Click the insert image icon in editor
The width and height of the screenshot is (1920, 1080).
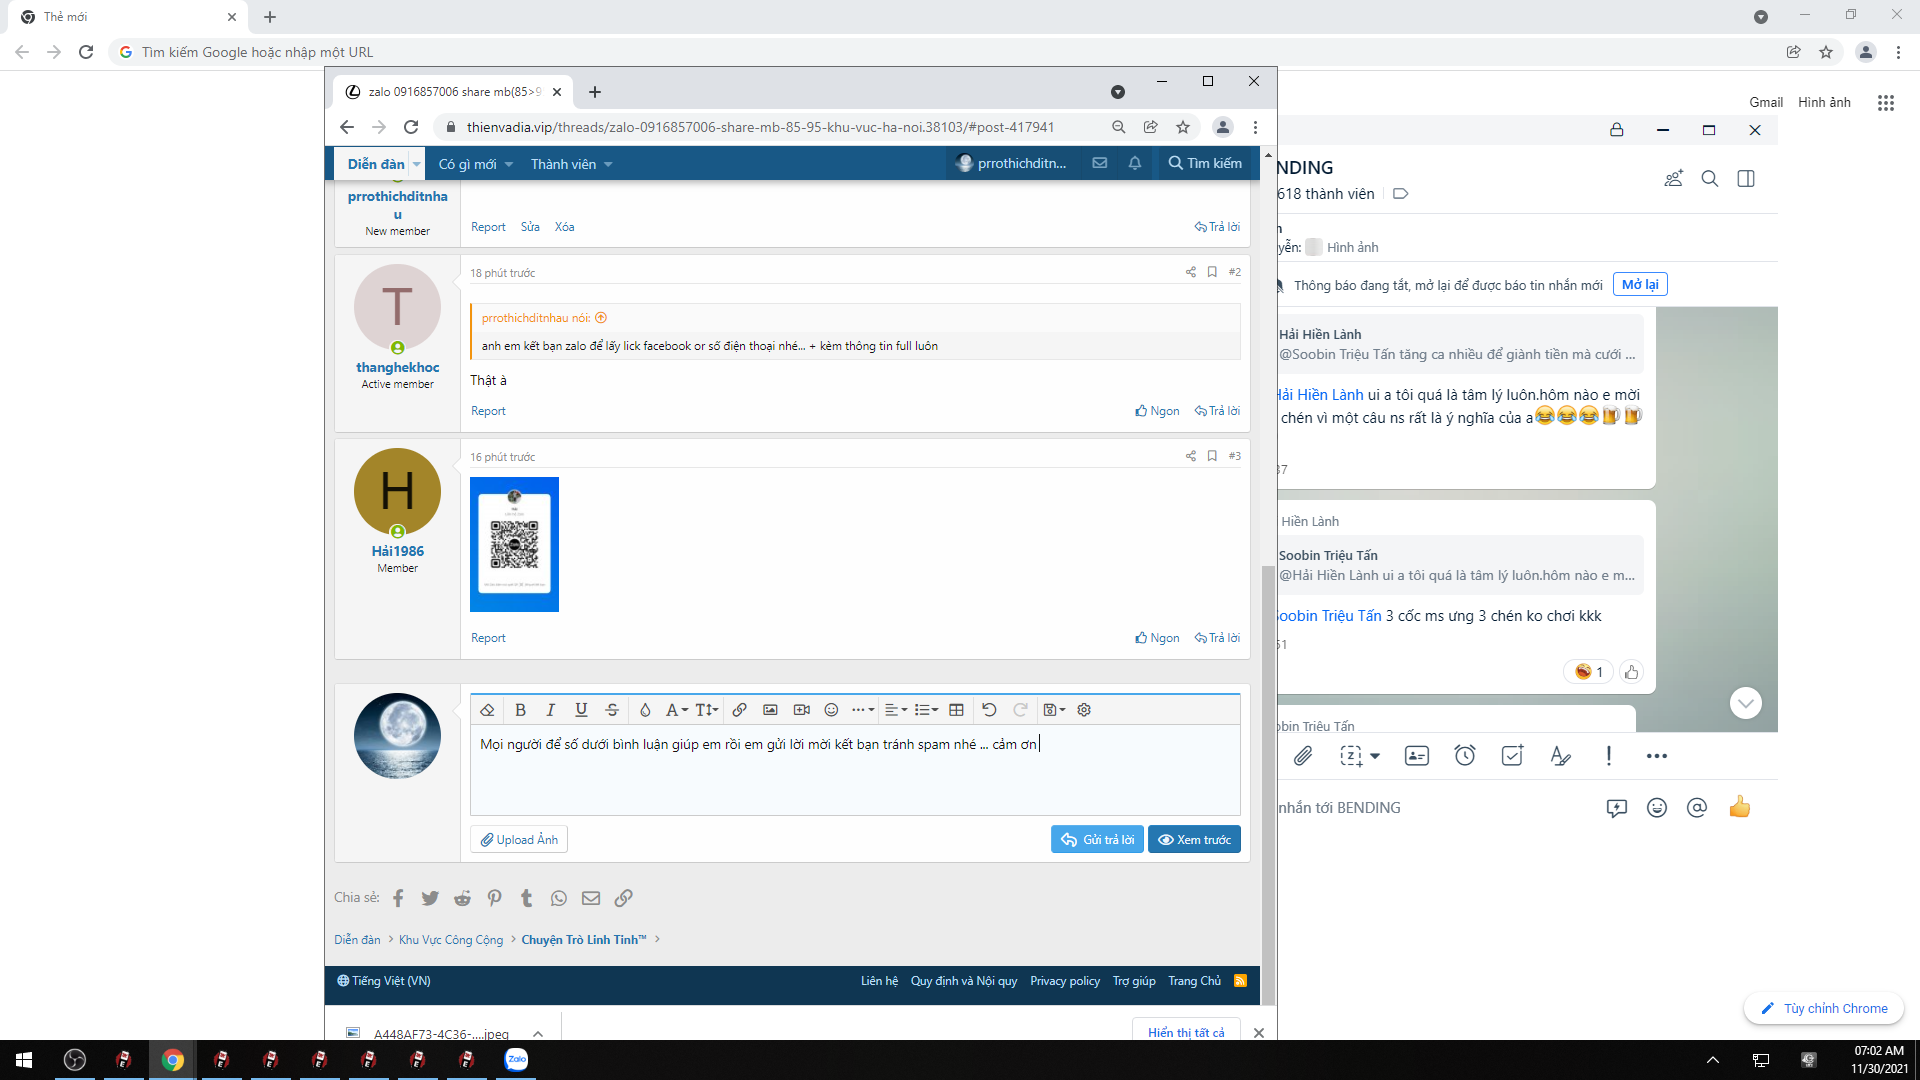pos(770,710)
